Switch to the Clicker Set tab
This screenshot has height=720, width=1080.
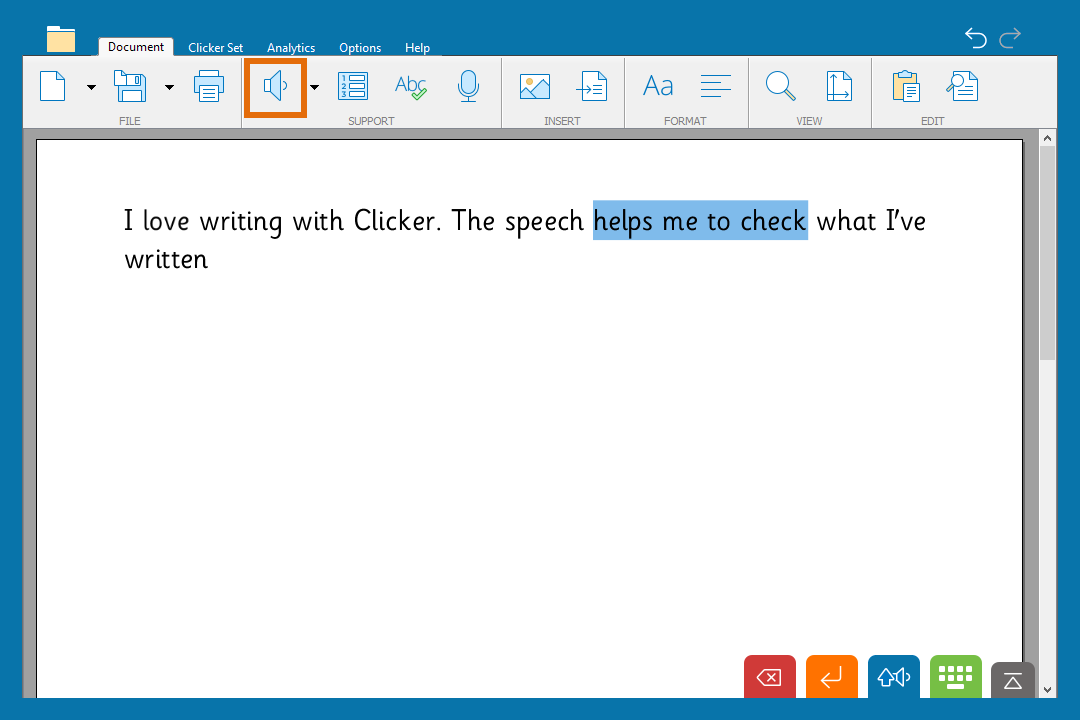(215, 47)
